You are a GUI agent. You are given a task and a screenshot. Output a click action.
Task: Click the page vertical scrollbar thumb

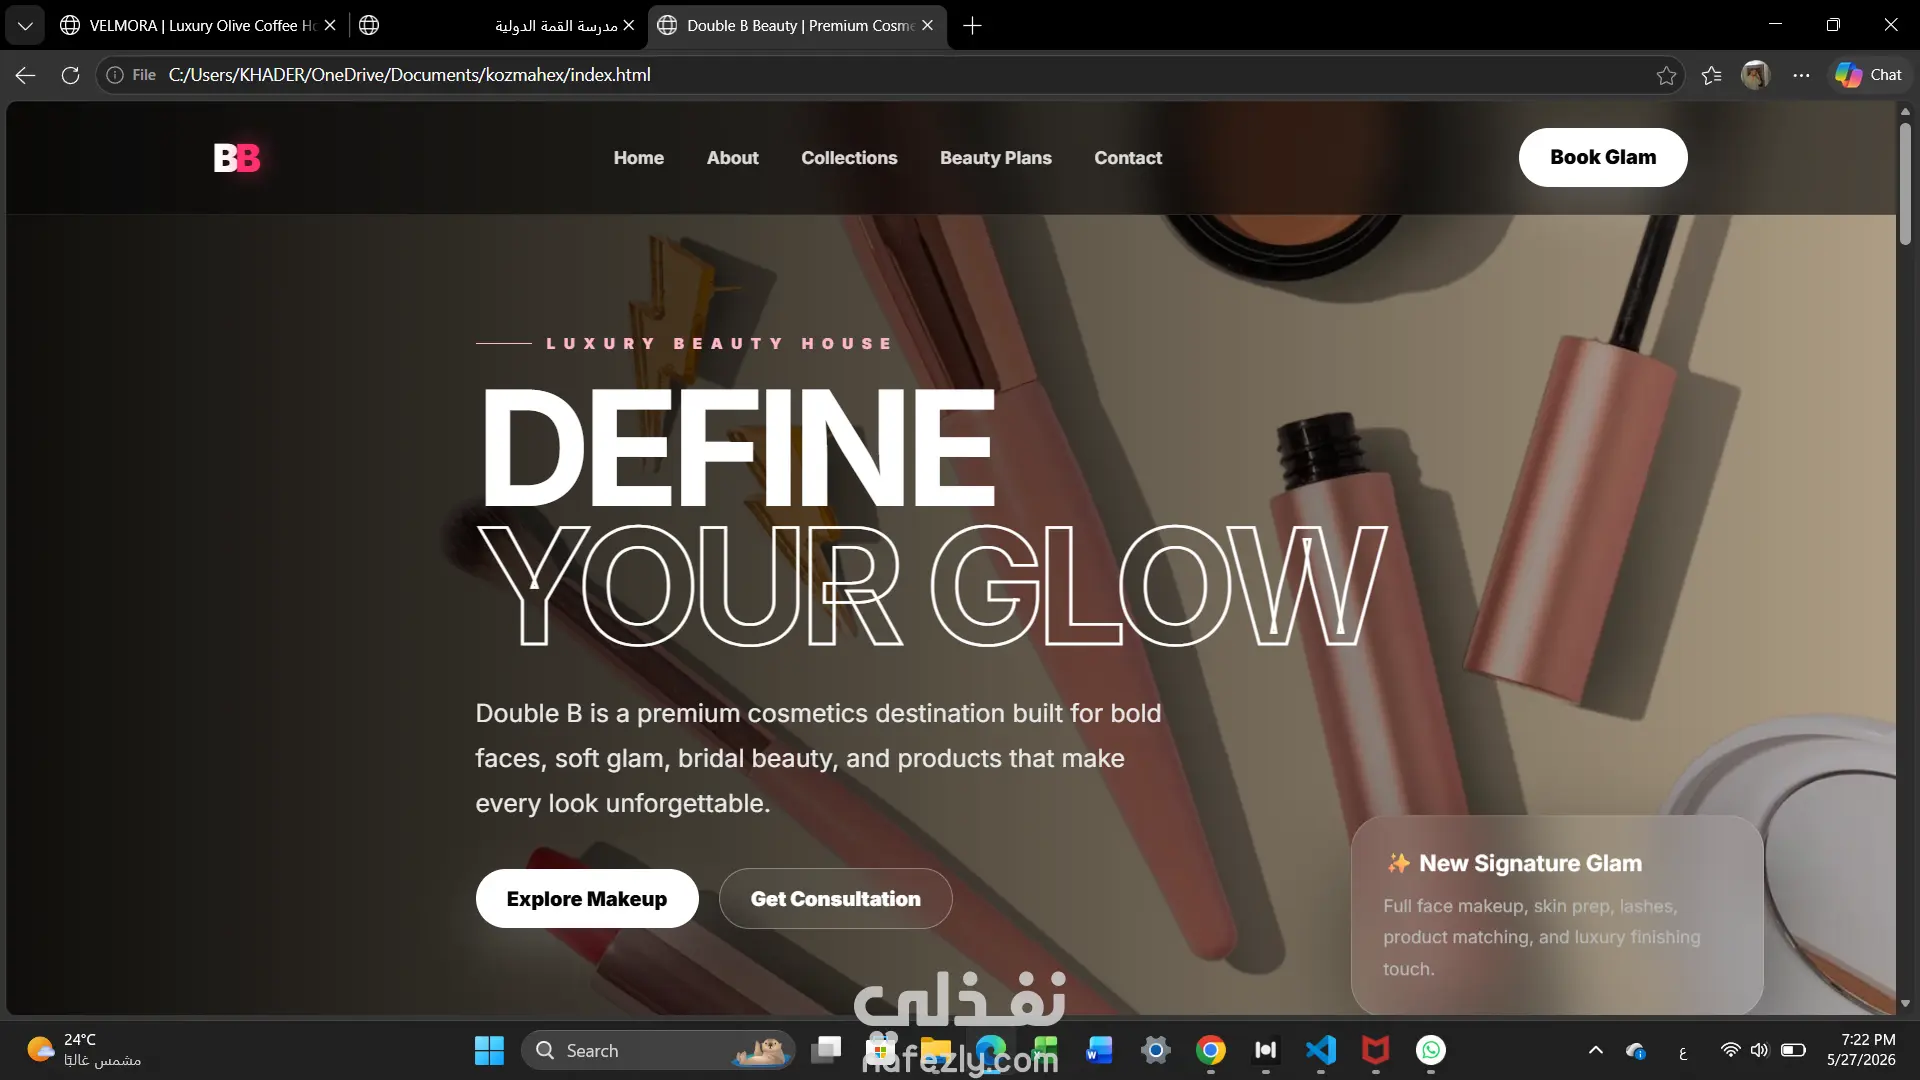[x=1905, y=182]
